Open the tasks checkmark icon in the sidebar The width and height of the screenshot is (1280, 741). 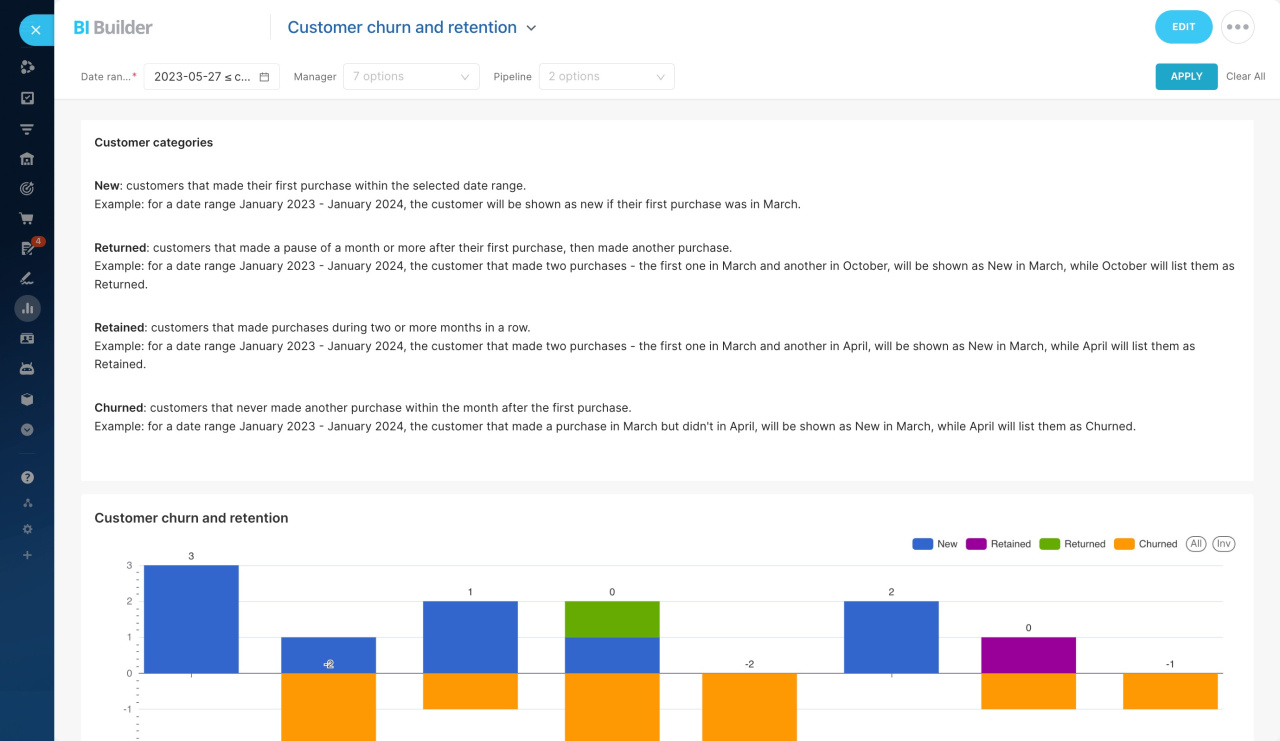coord(27,98)
